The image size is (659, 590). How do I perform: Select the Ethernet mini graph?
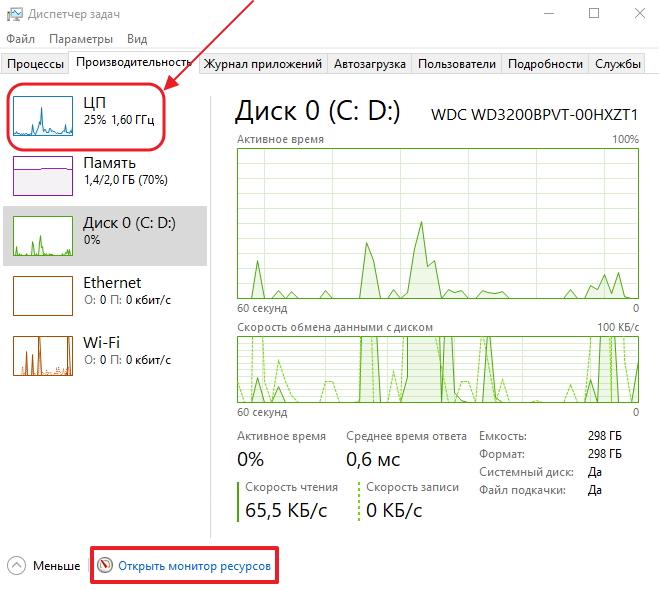point(43,296)
